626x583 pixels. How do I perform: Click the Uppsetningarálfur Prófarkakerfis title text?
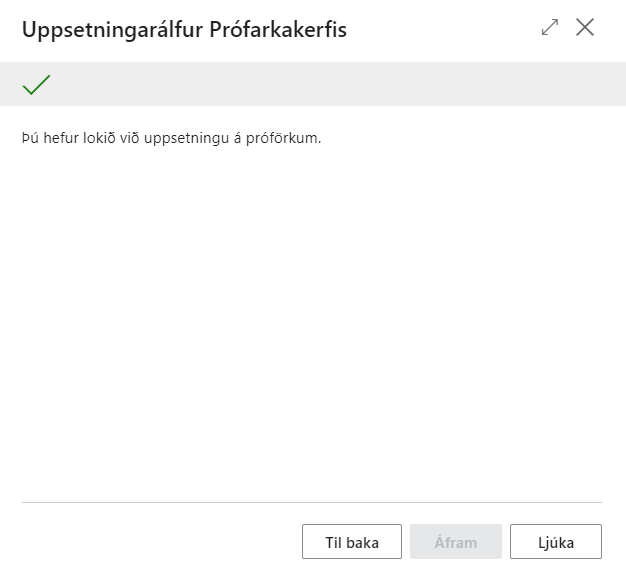pos(184,29)
